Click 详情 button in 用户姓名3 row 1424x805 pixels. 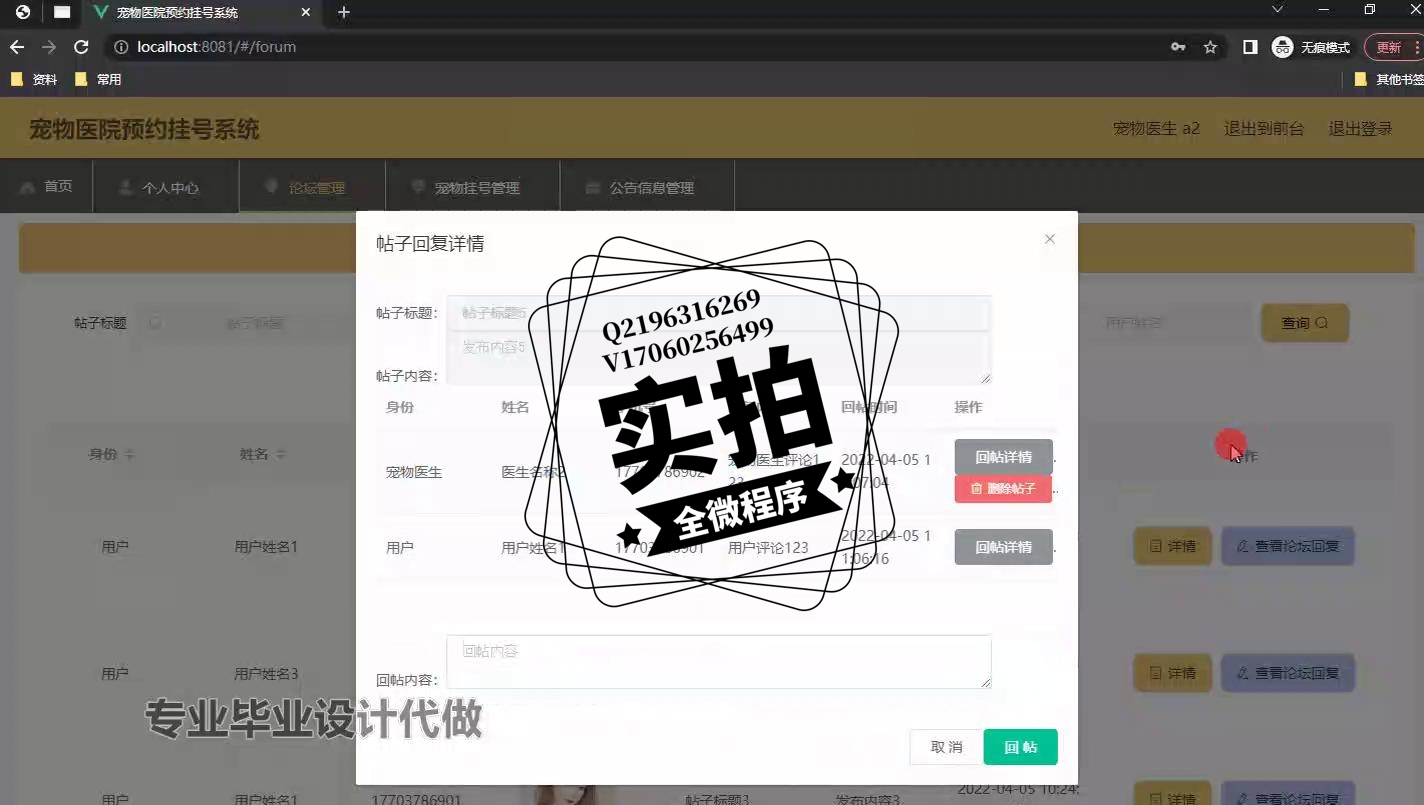tap(1172, 673)
